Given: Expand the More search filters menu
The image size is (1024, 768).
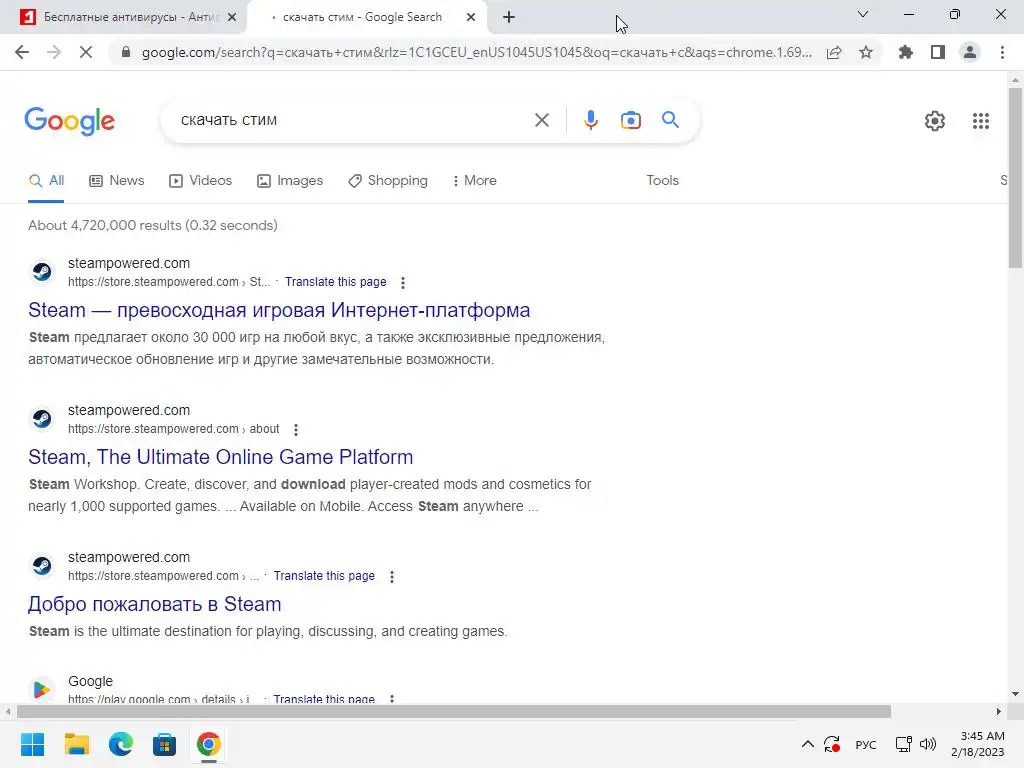Looking at the screenshot, I should coord(475,181).
